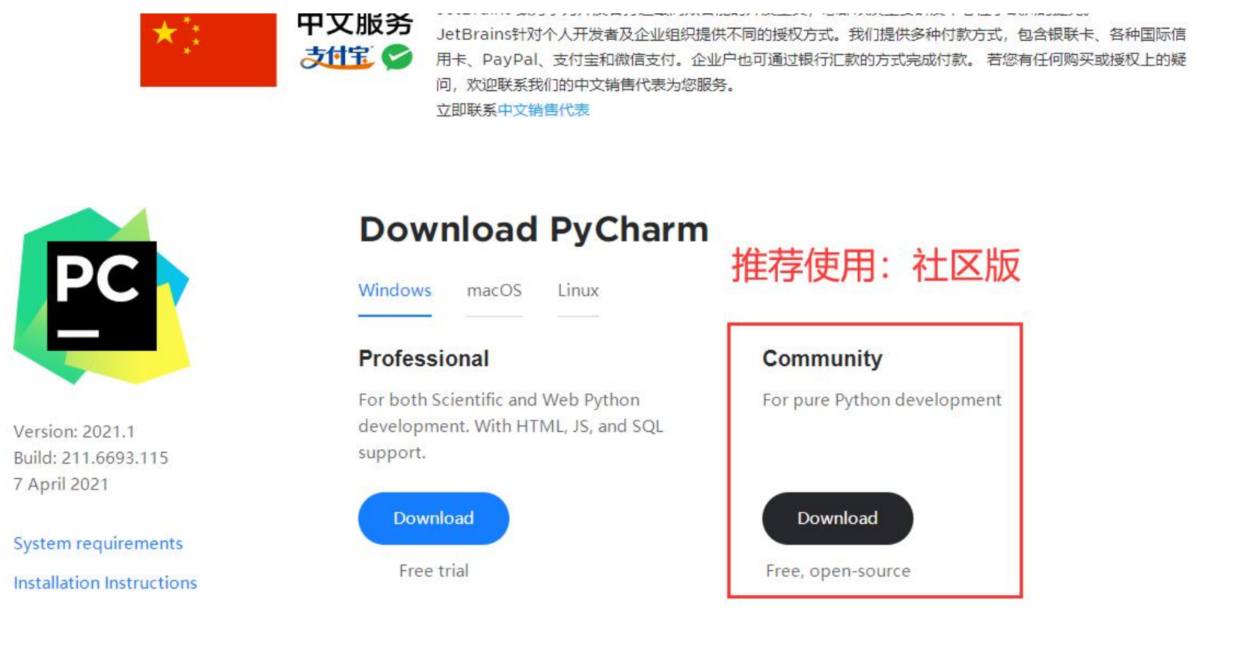Click the Professional edition heading
The width and height of the screenshot is (1247, 645).
pos(424,358)
